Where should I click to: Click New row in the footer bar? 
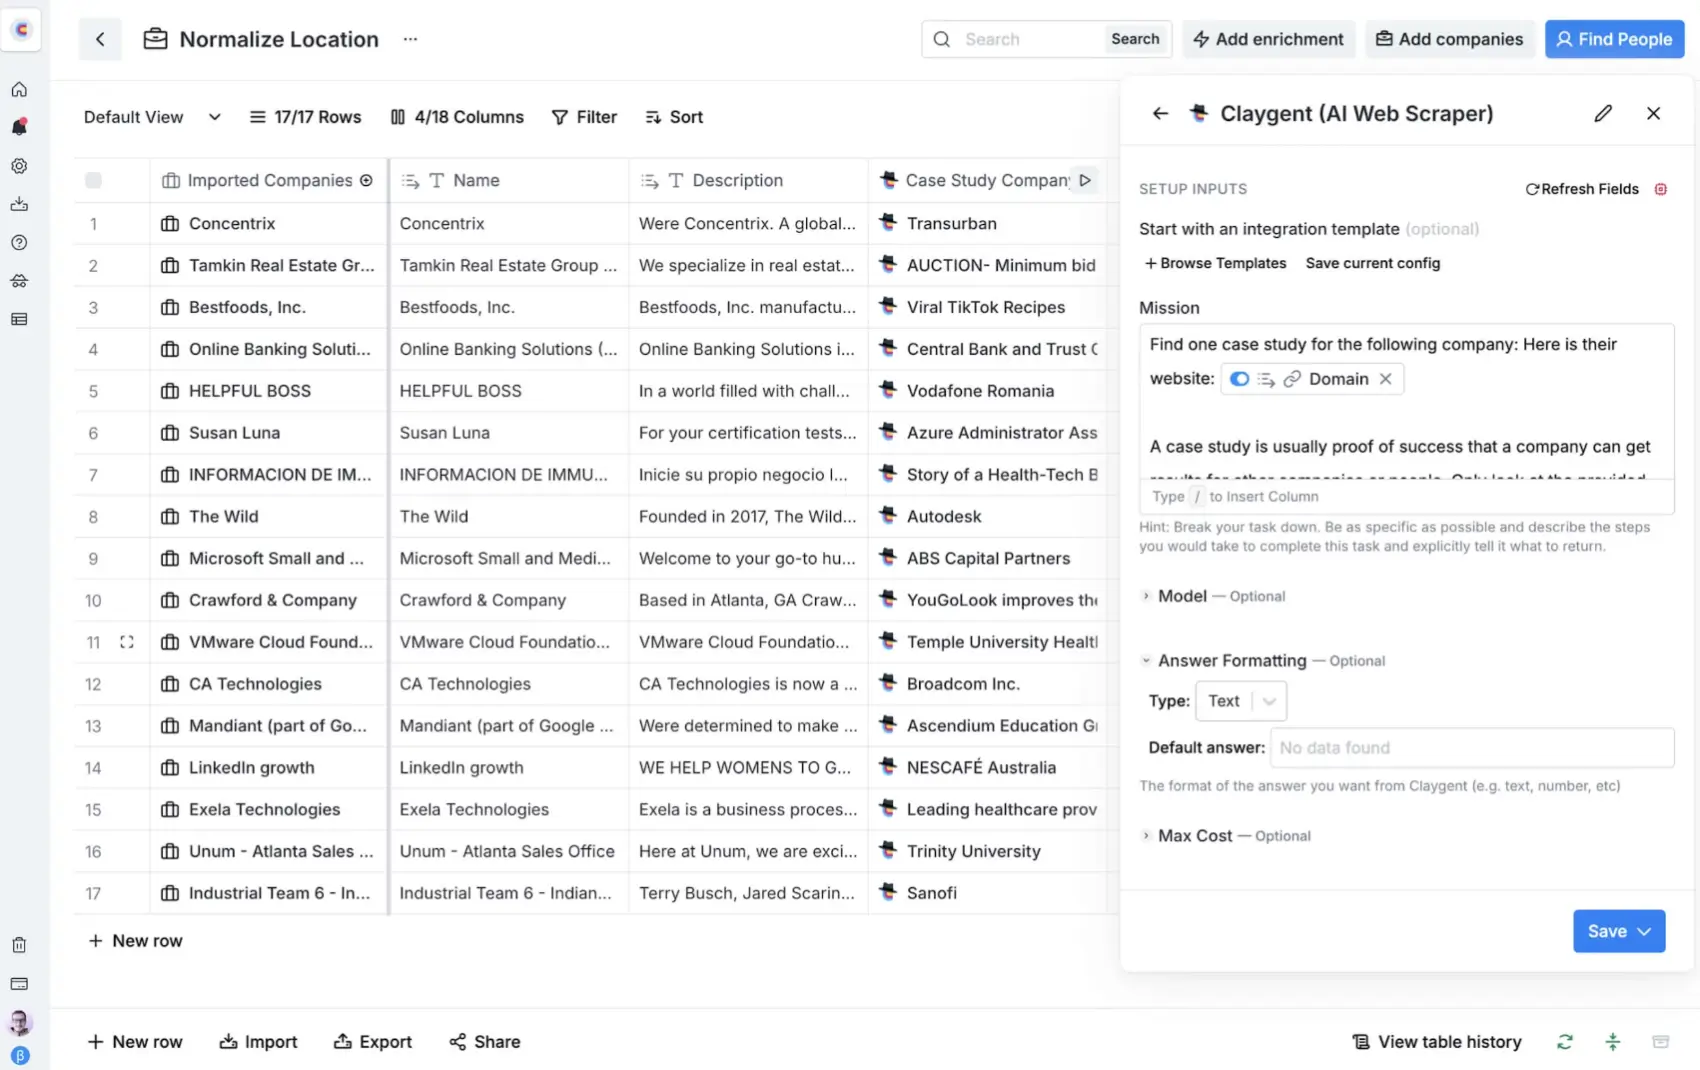[135, 1042]
